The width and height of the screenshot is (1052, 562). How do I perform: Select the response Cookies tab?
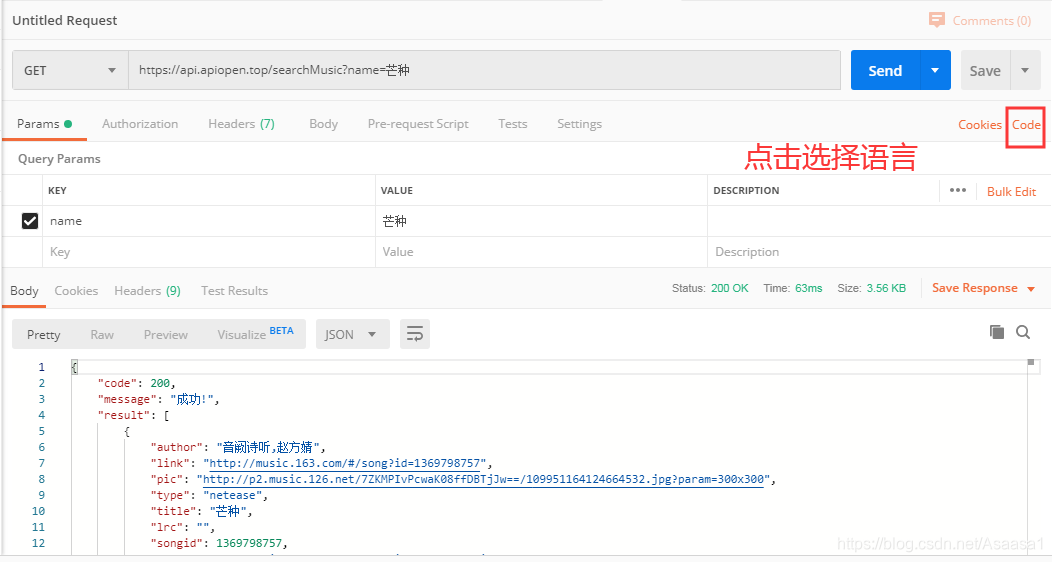(76, 291)
